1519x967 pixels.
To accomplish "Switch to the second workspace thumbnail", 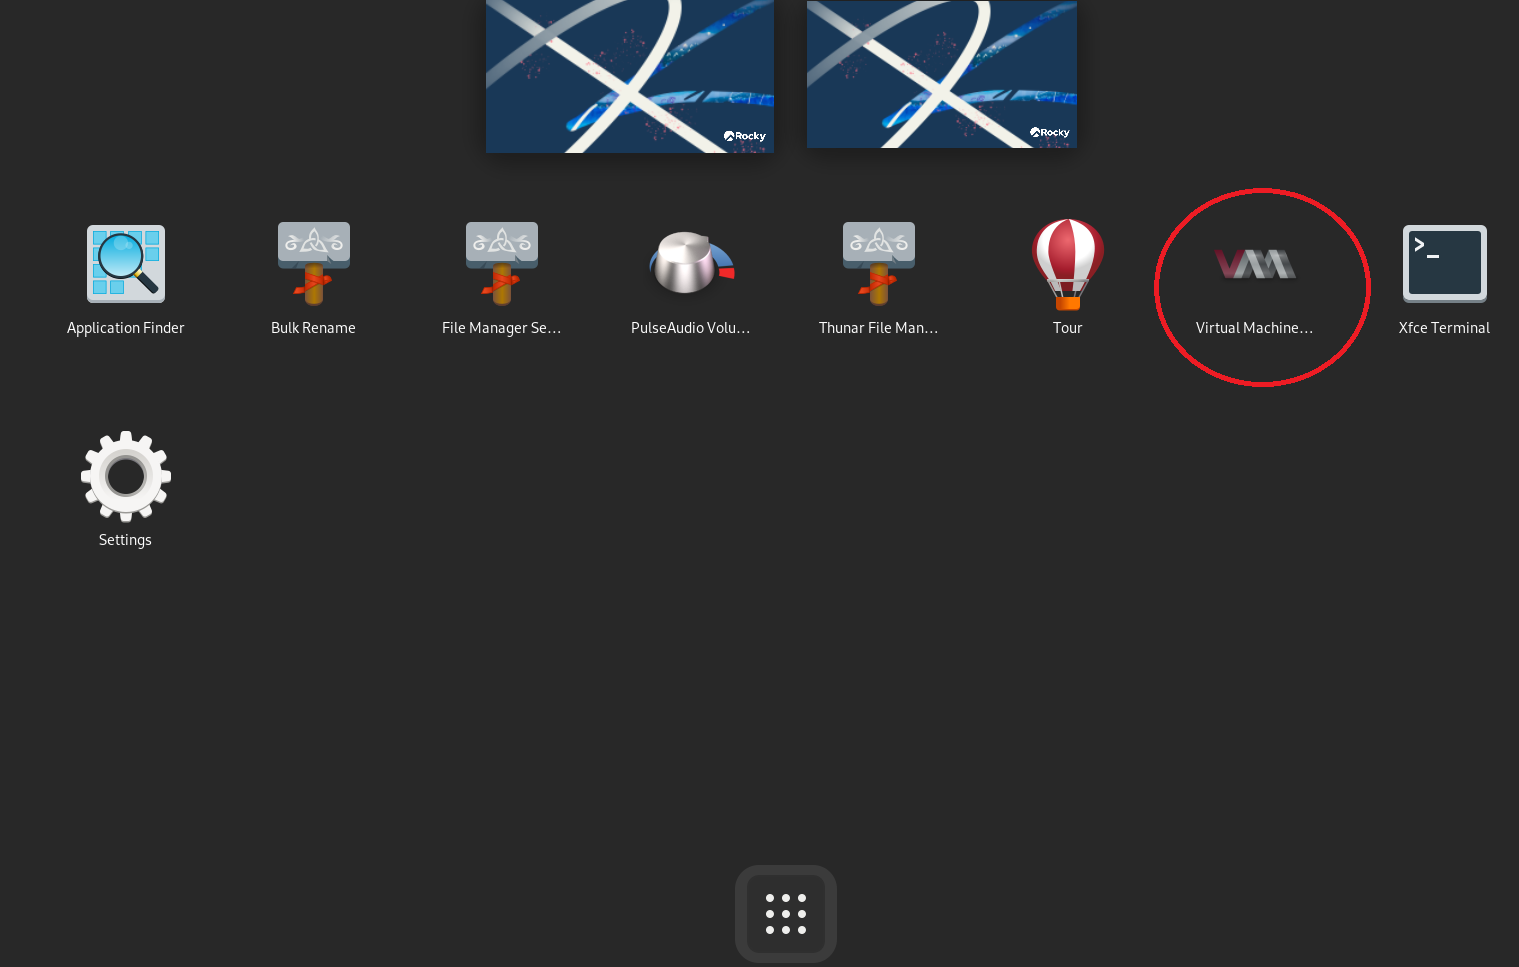I will point(942,74).
